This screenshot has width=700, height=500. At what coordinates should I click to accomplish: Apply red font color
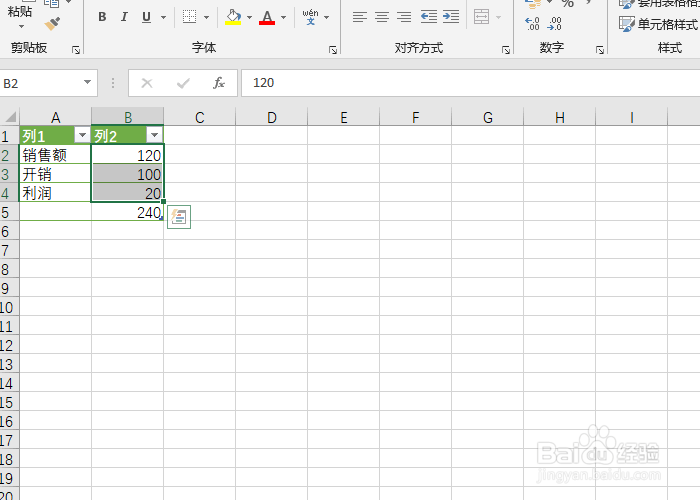coord(267,17)
